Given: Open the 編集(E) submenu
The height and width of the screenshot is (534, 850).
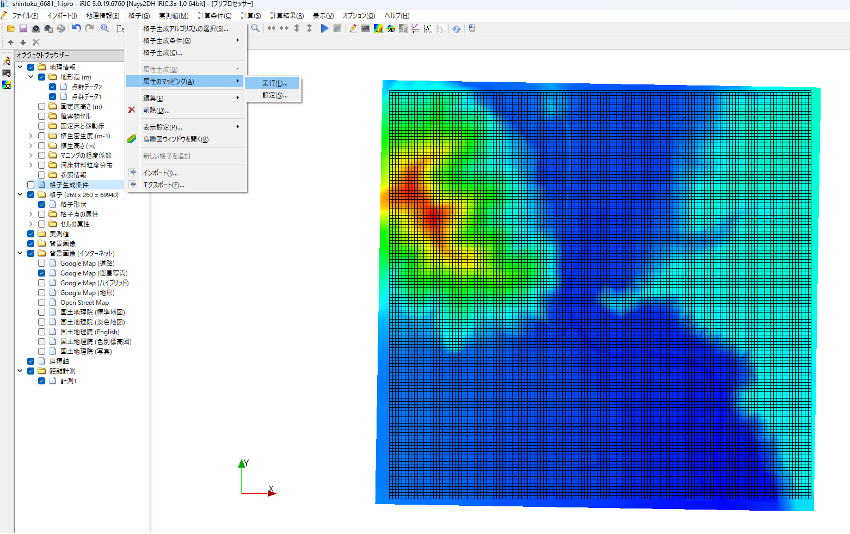Looking at the screenshot, I should [186, 98].
